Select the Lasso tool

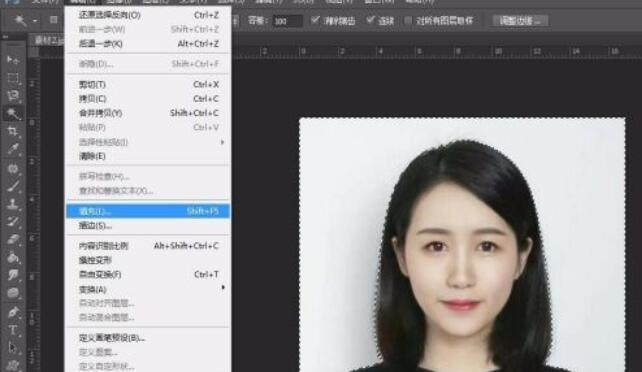[x=13, y=96]
